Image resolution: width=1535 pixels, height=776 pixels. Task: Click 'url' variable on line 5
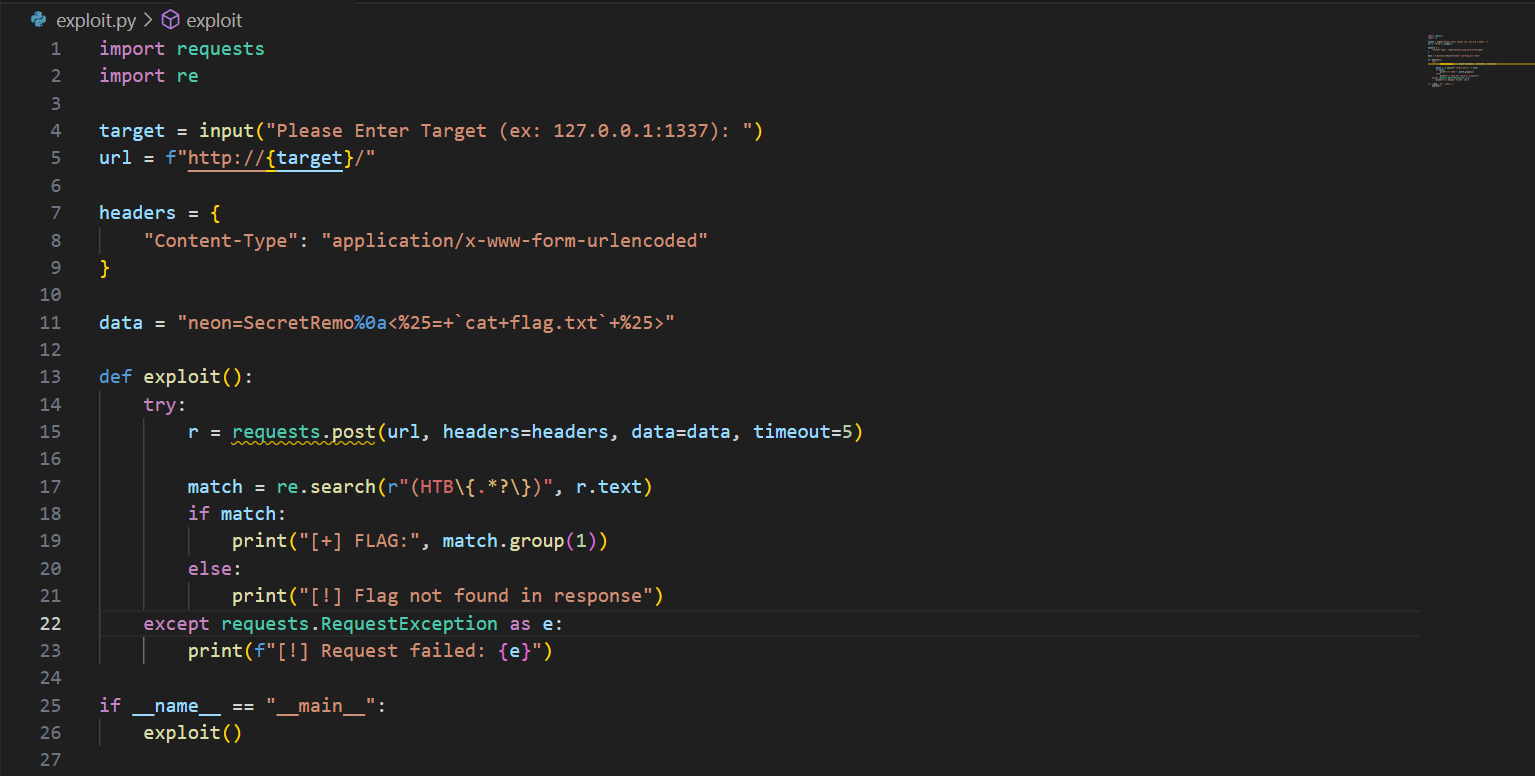point(115,158)
